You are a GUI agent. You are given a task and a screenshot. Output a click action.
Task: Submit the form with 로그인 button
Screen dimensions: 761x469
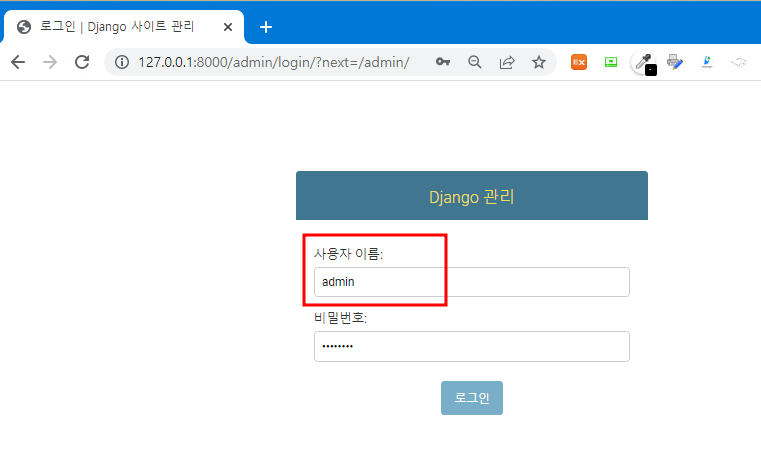point(472,398)
